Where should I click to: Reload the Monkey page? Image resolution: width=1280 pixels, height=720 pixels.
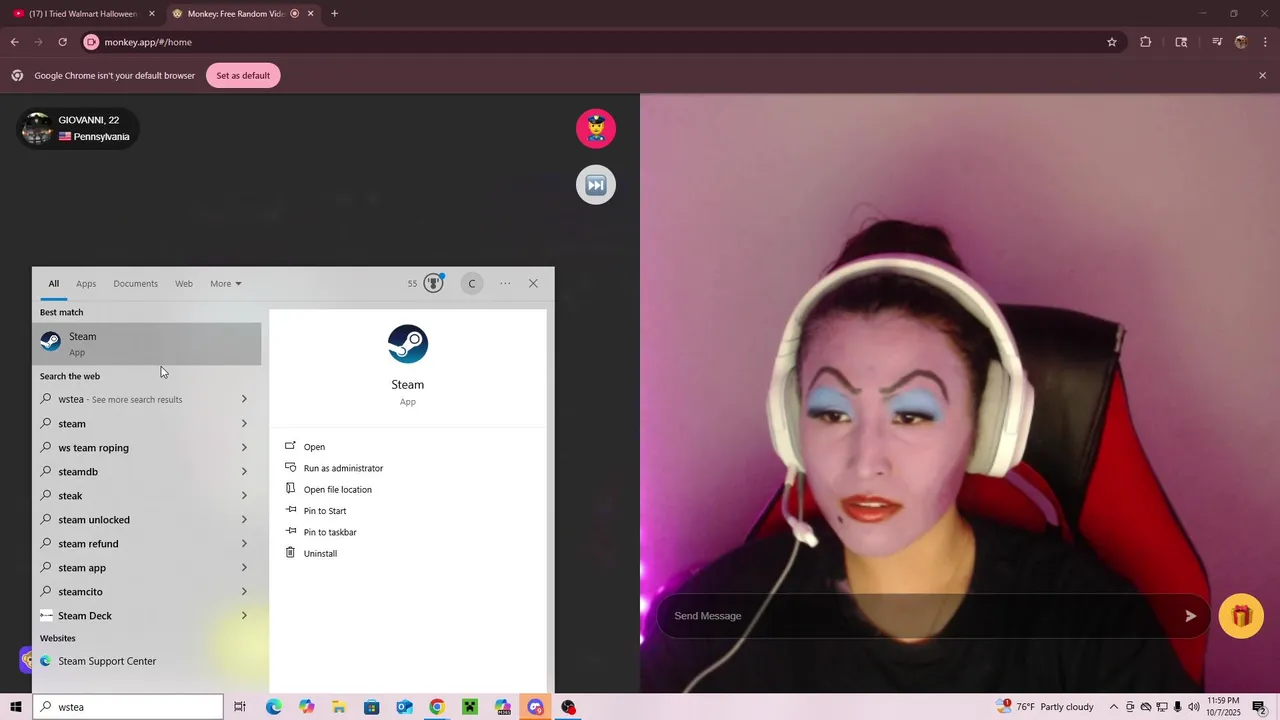coord(62,42)
